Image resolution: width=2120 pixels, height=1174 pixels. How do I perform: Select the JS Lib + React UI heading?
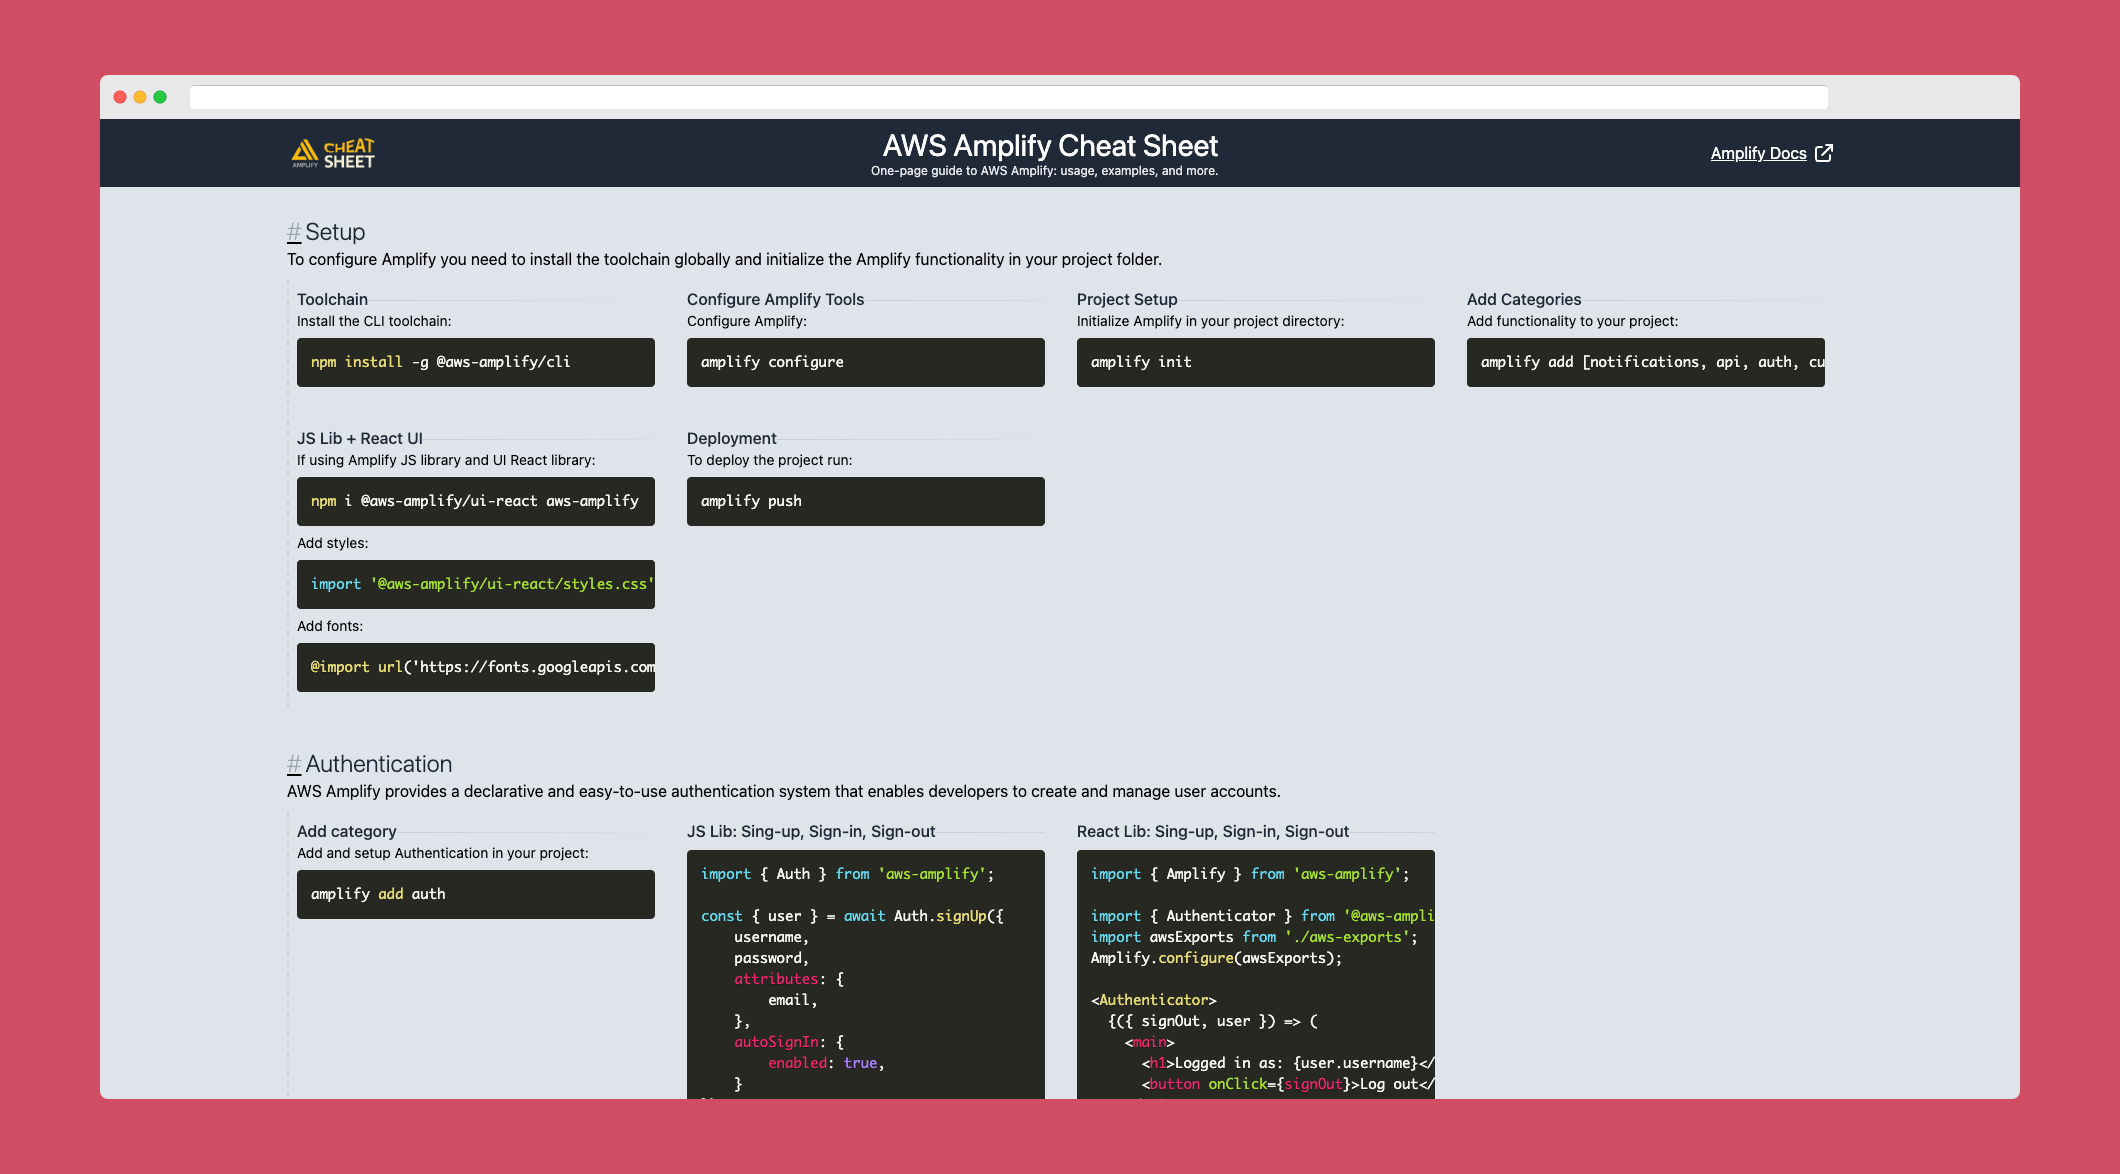point(360,438)
